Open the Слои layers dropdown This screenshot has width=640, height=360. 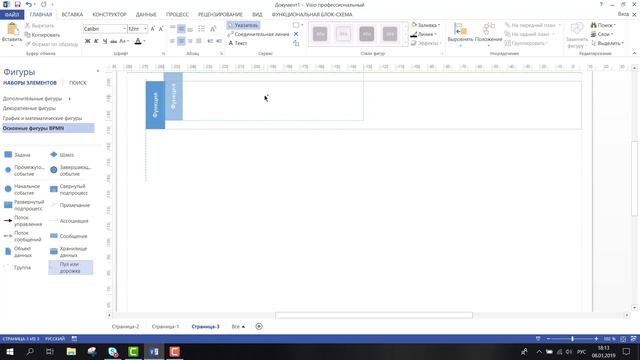pos(602,34)
